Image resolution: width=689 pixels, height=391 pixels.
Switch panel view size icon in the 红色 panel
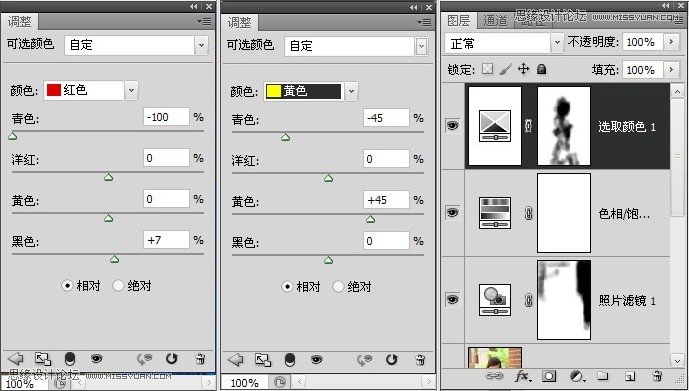pos(43,359)
